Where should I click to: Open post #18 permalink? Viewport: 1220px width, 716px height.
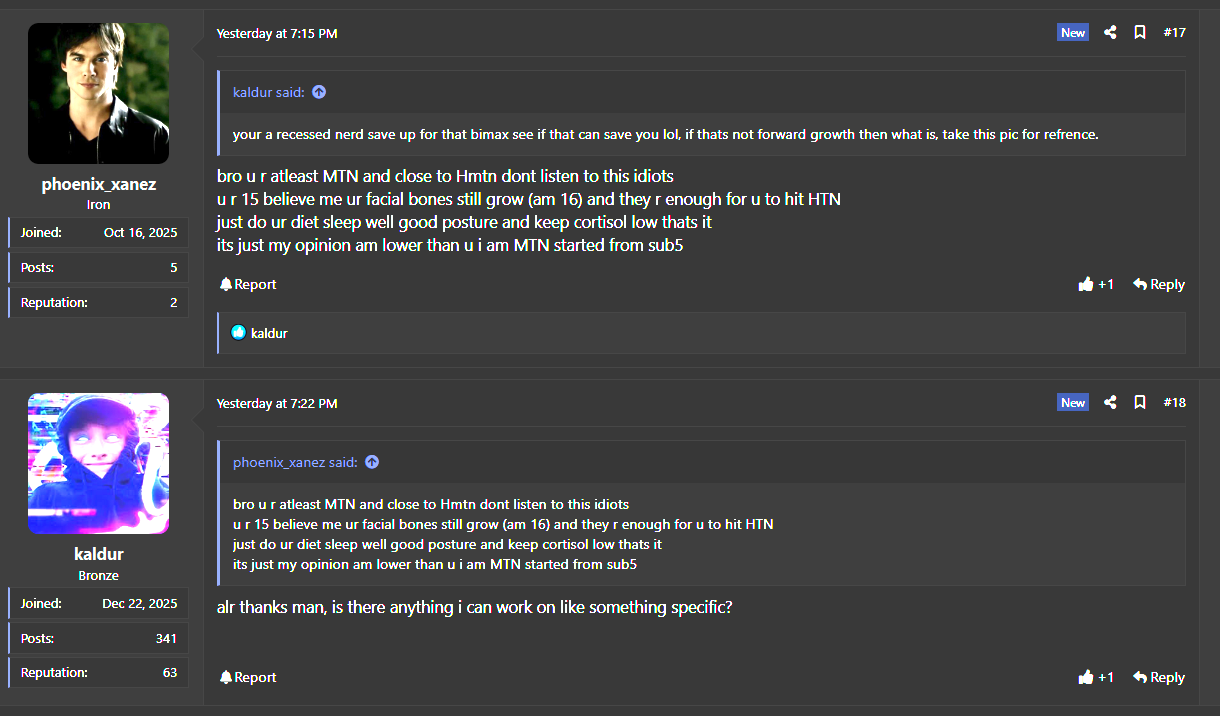tap(1174, 403)
